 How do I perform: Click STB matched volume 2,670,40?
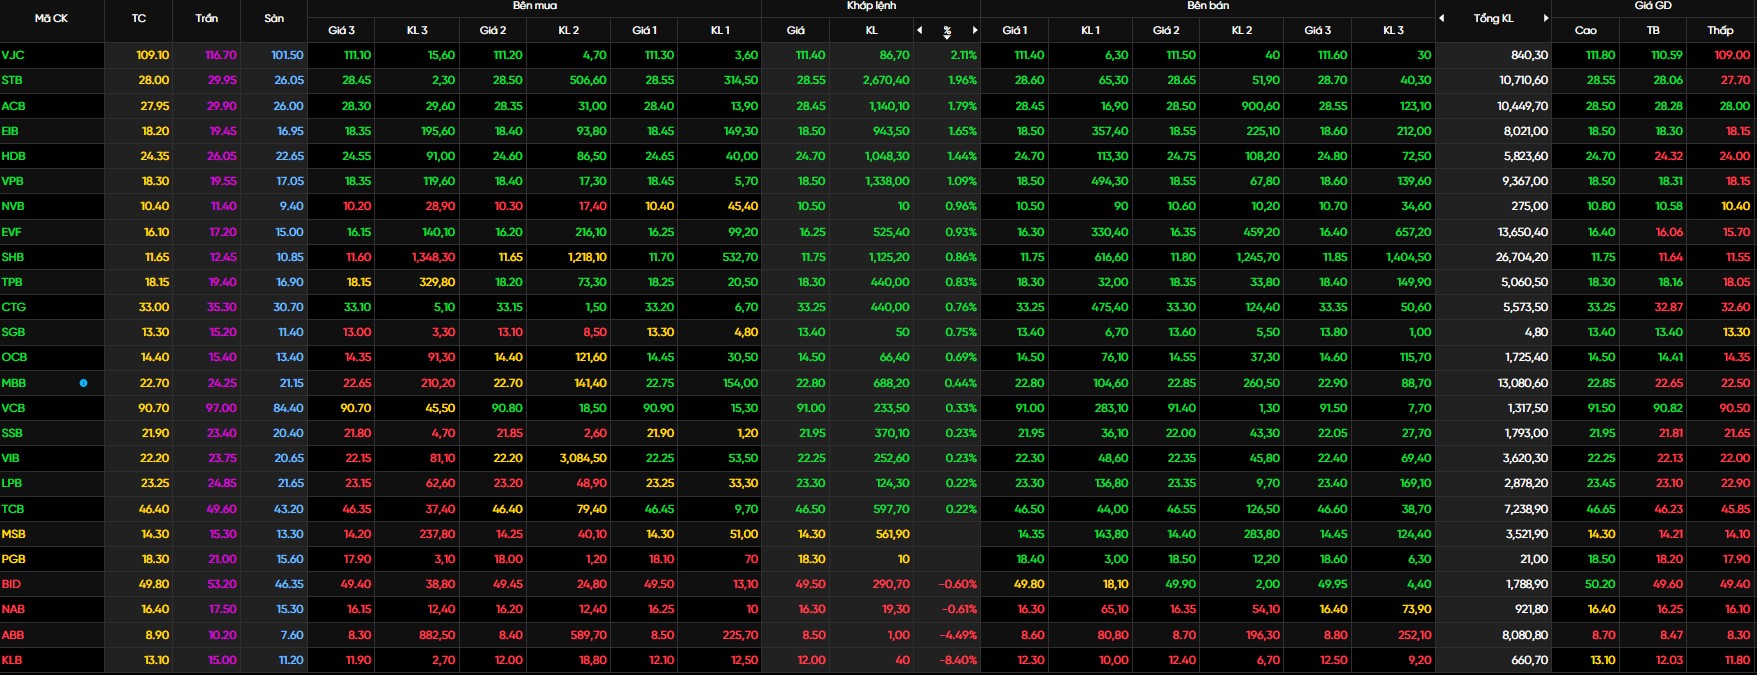click(886, 80)
